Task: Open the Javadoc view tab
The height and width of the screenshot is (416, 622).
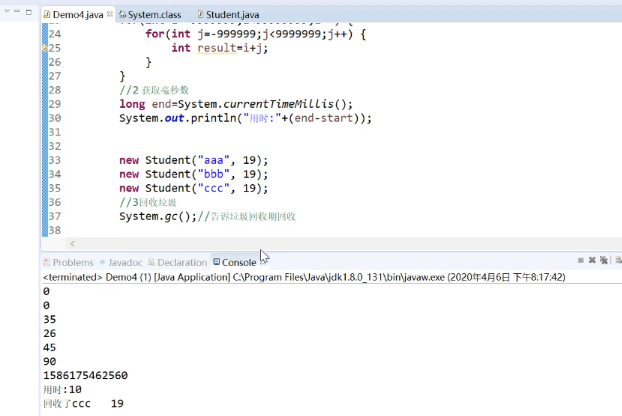Action: (121, 263)
